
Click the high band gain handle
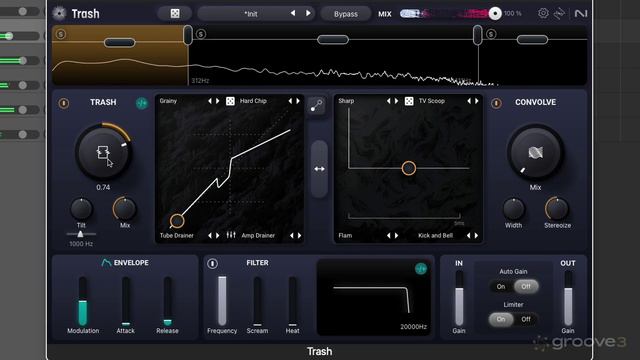pos(532,40)
